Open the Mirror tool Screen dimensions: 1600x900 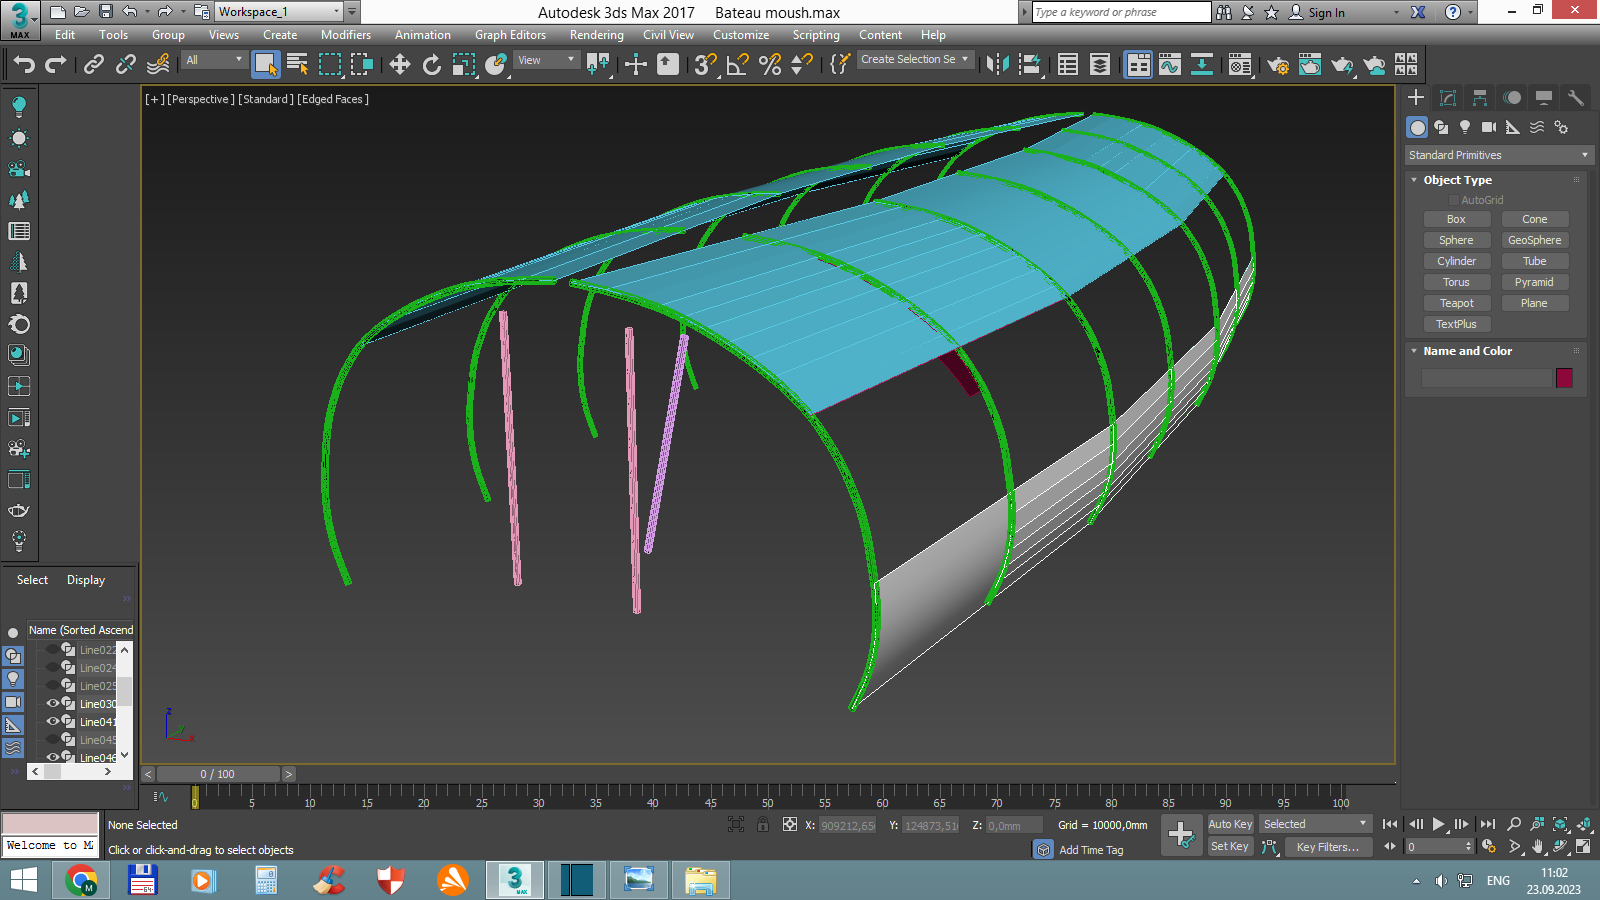coord(996,65)
